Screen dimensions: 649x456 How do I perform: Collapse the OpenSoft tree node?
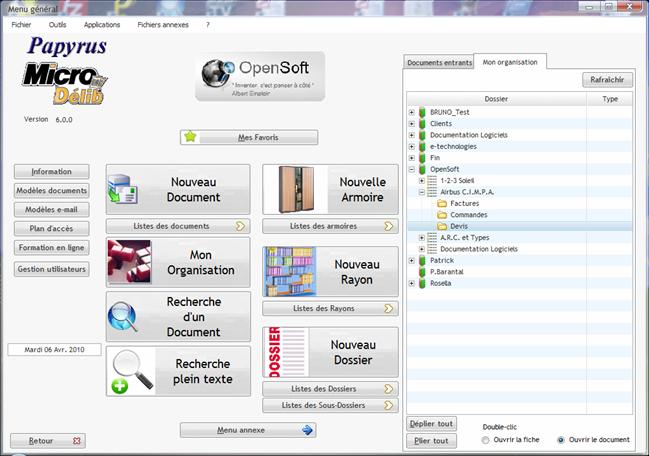click(411, 170)
